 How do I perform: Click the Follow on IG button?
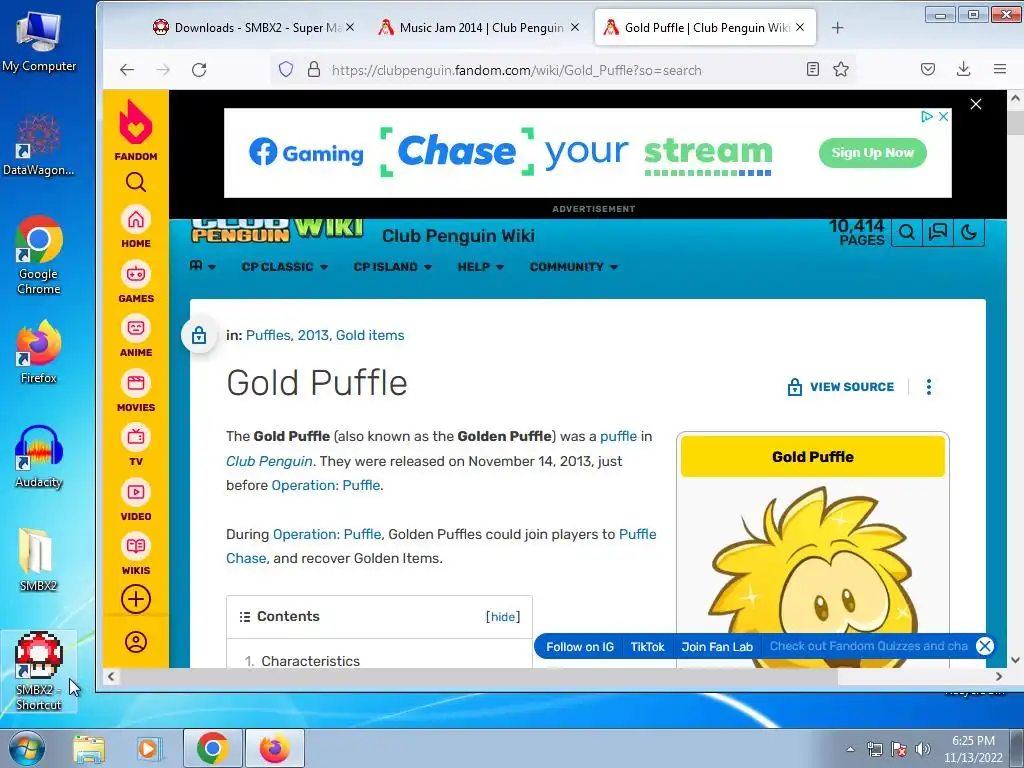[580, 647]
